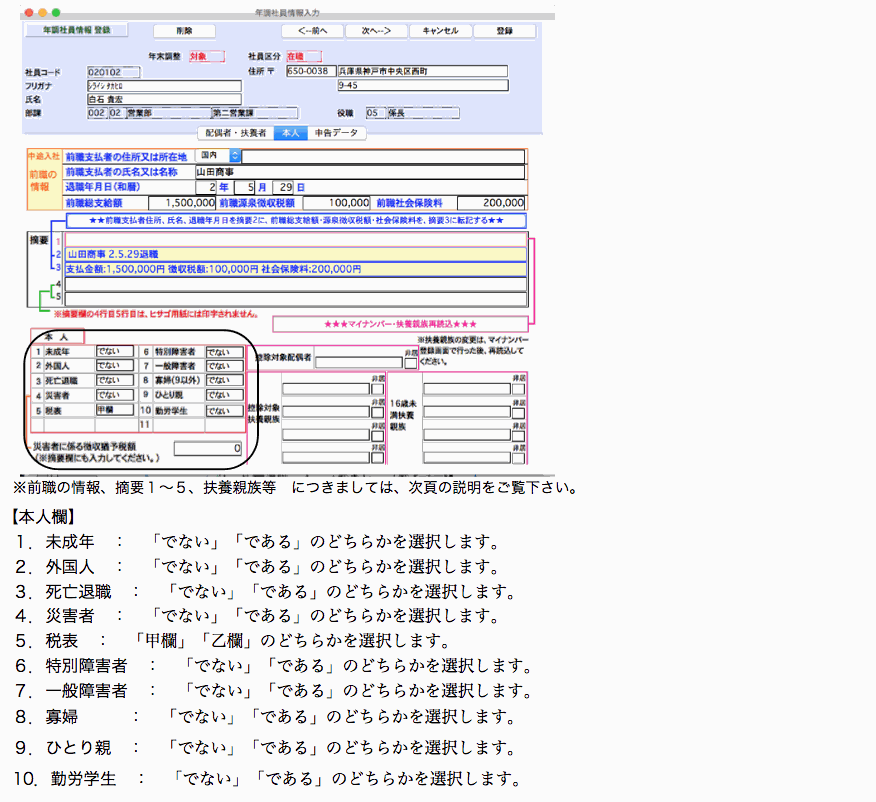Focus the 災害者に係る徴収猶予税額 field
The width and height of the screenshot is (876, 802).
[207, 448]
